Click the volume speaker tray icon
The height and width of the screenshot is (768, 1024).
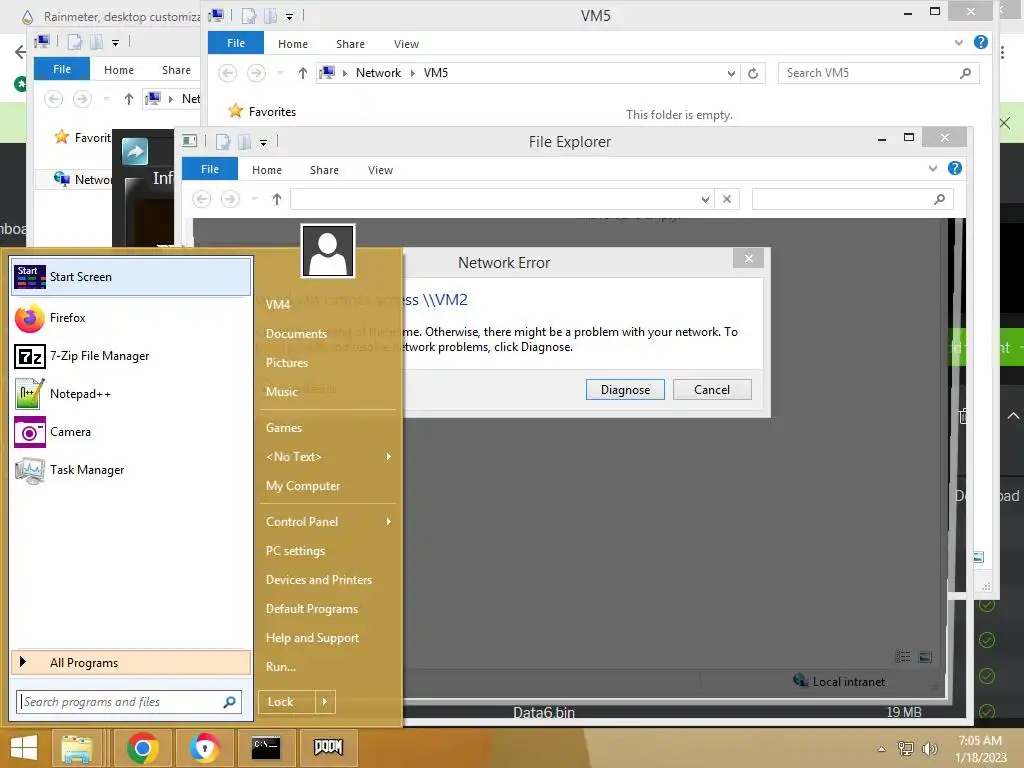[x=929, y=748]
